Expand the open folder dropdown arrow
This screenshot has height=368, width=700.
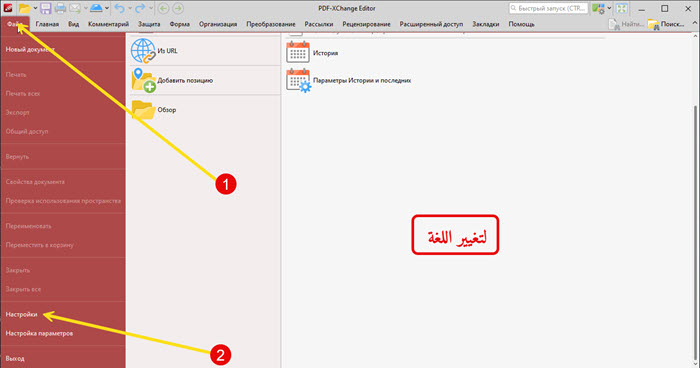click(35, 8)
